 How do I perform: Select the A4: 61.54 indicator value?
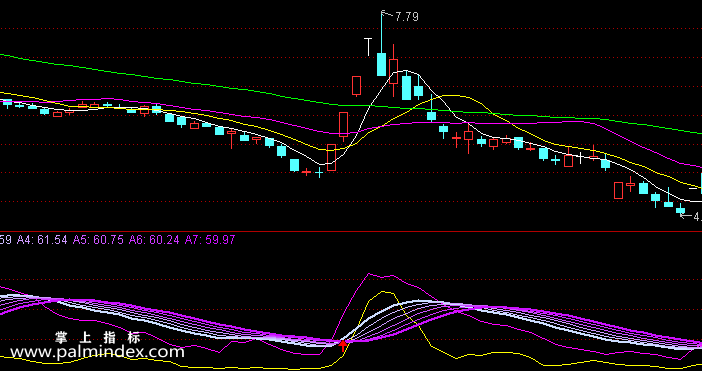pyautogui.click(x=42, y=240)
